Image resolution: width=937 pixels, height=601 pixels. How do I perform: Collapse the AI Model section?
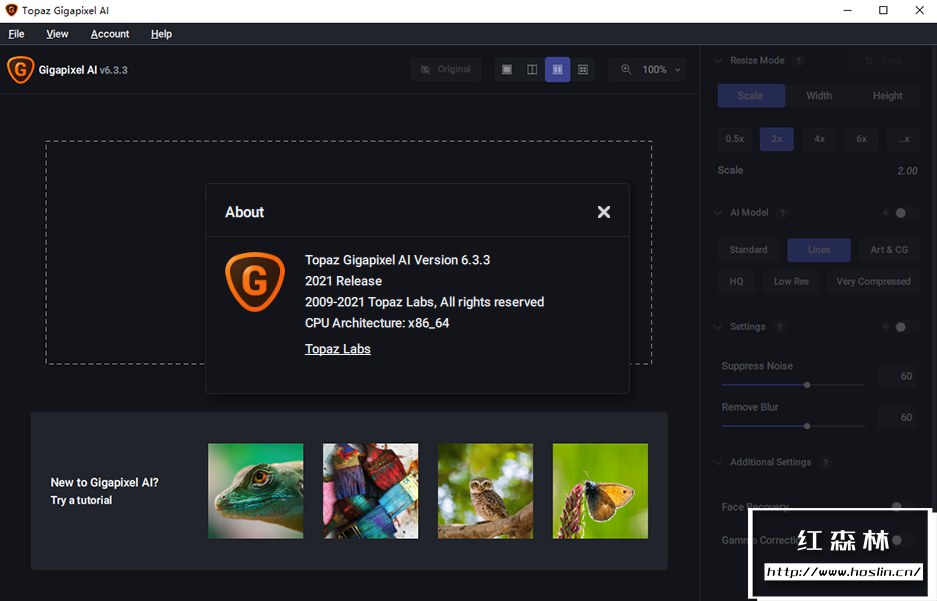718,213
